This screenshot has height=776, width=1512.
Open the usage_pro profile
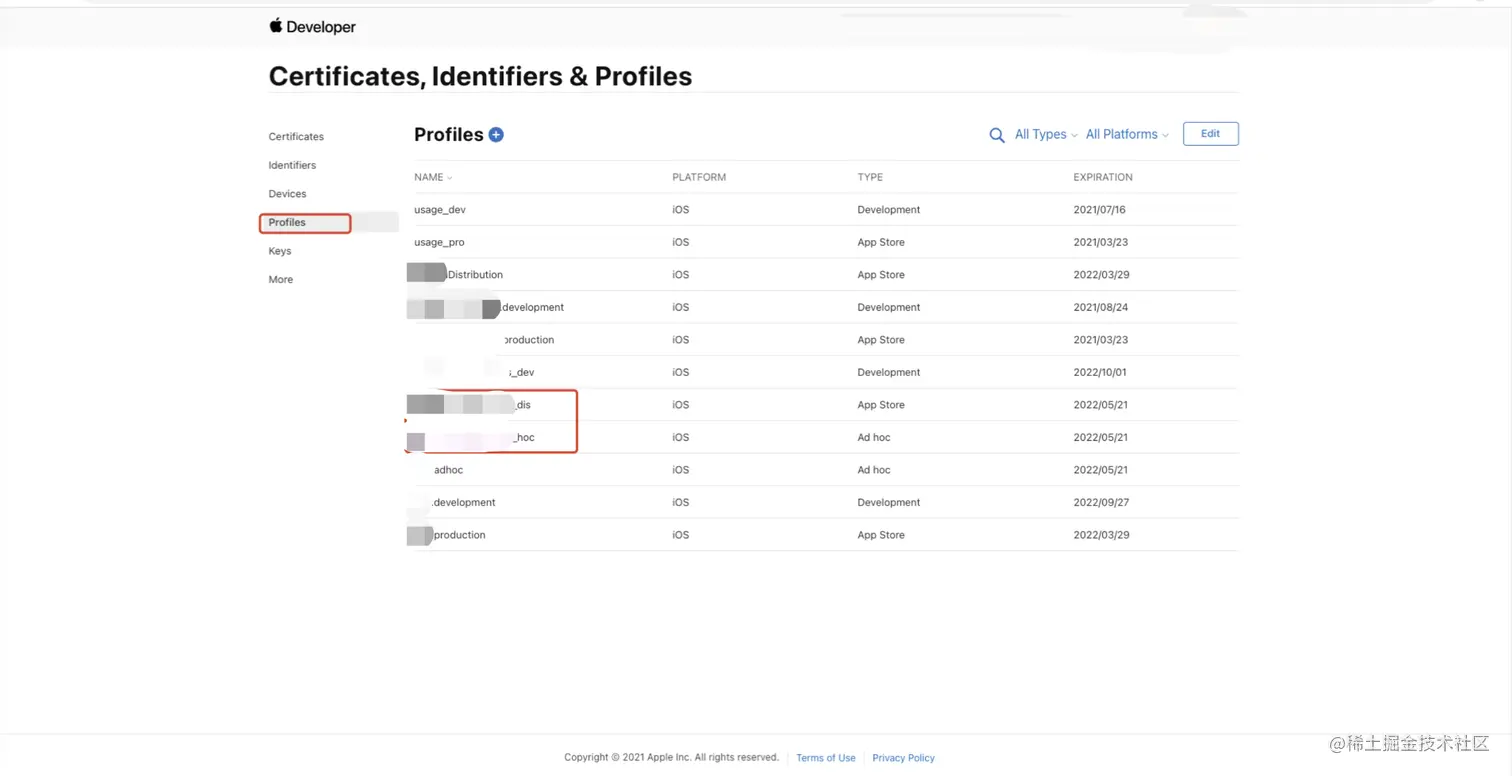point(826,242)
